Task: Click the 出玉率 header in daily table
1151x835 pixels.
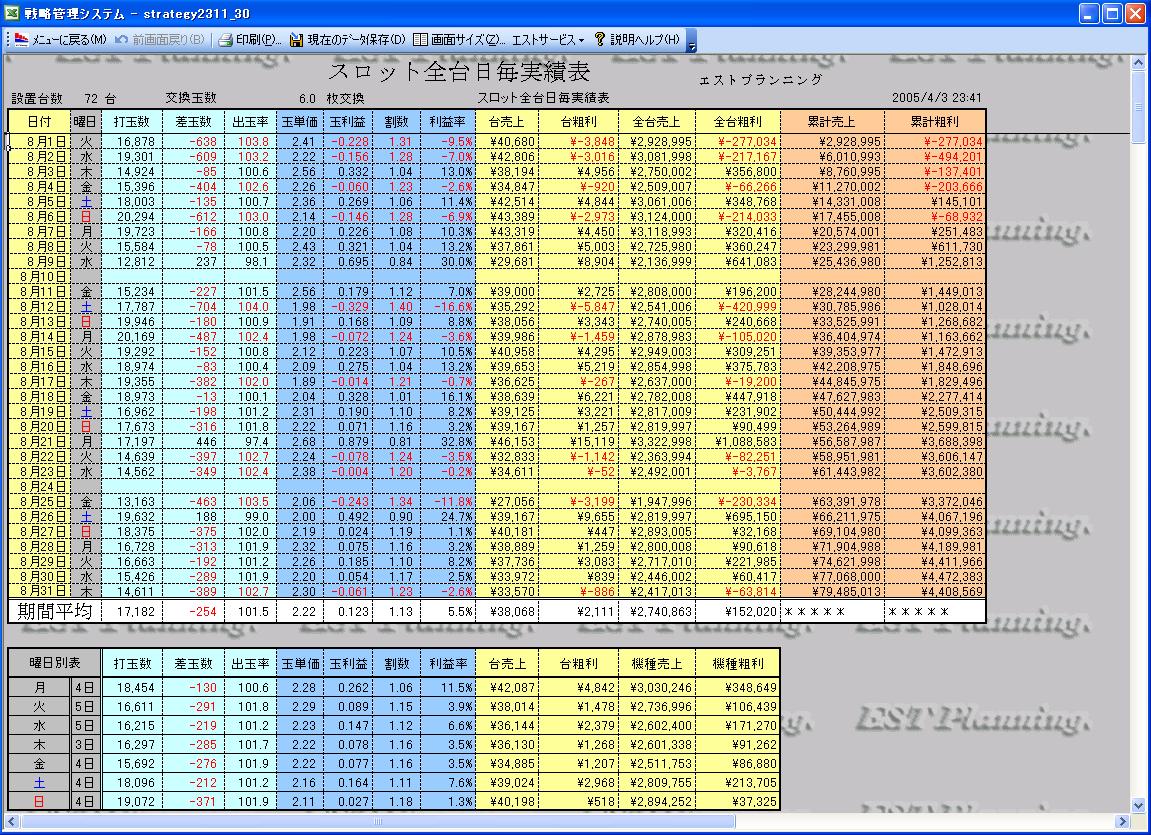Action: click(x=251, y=122)
